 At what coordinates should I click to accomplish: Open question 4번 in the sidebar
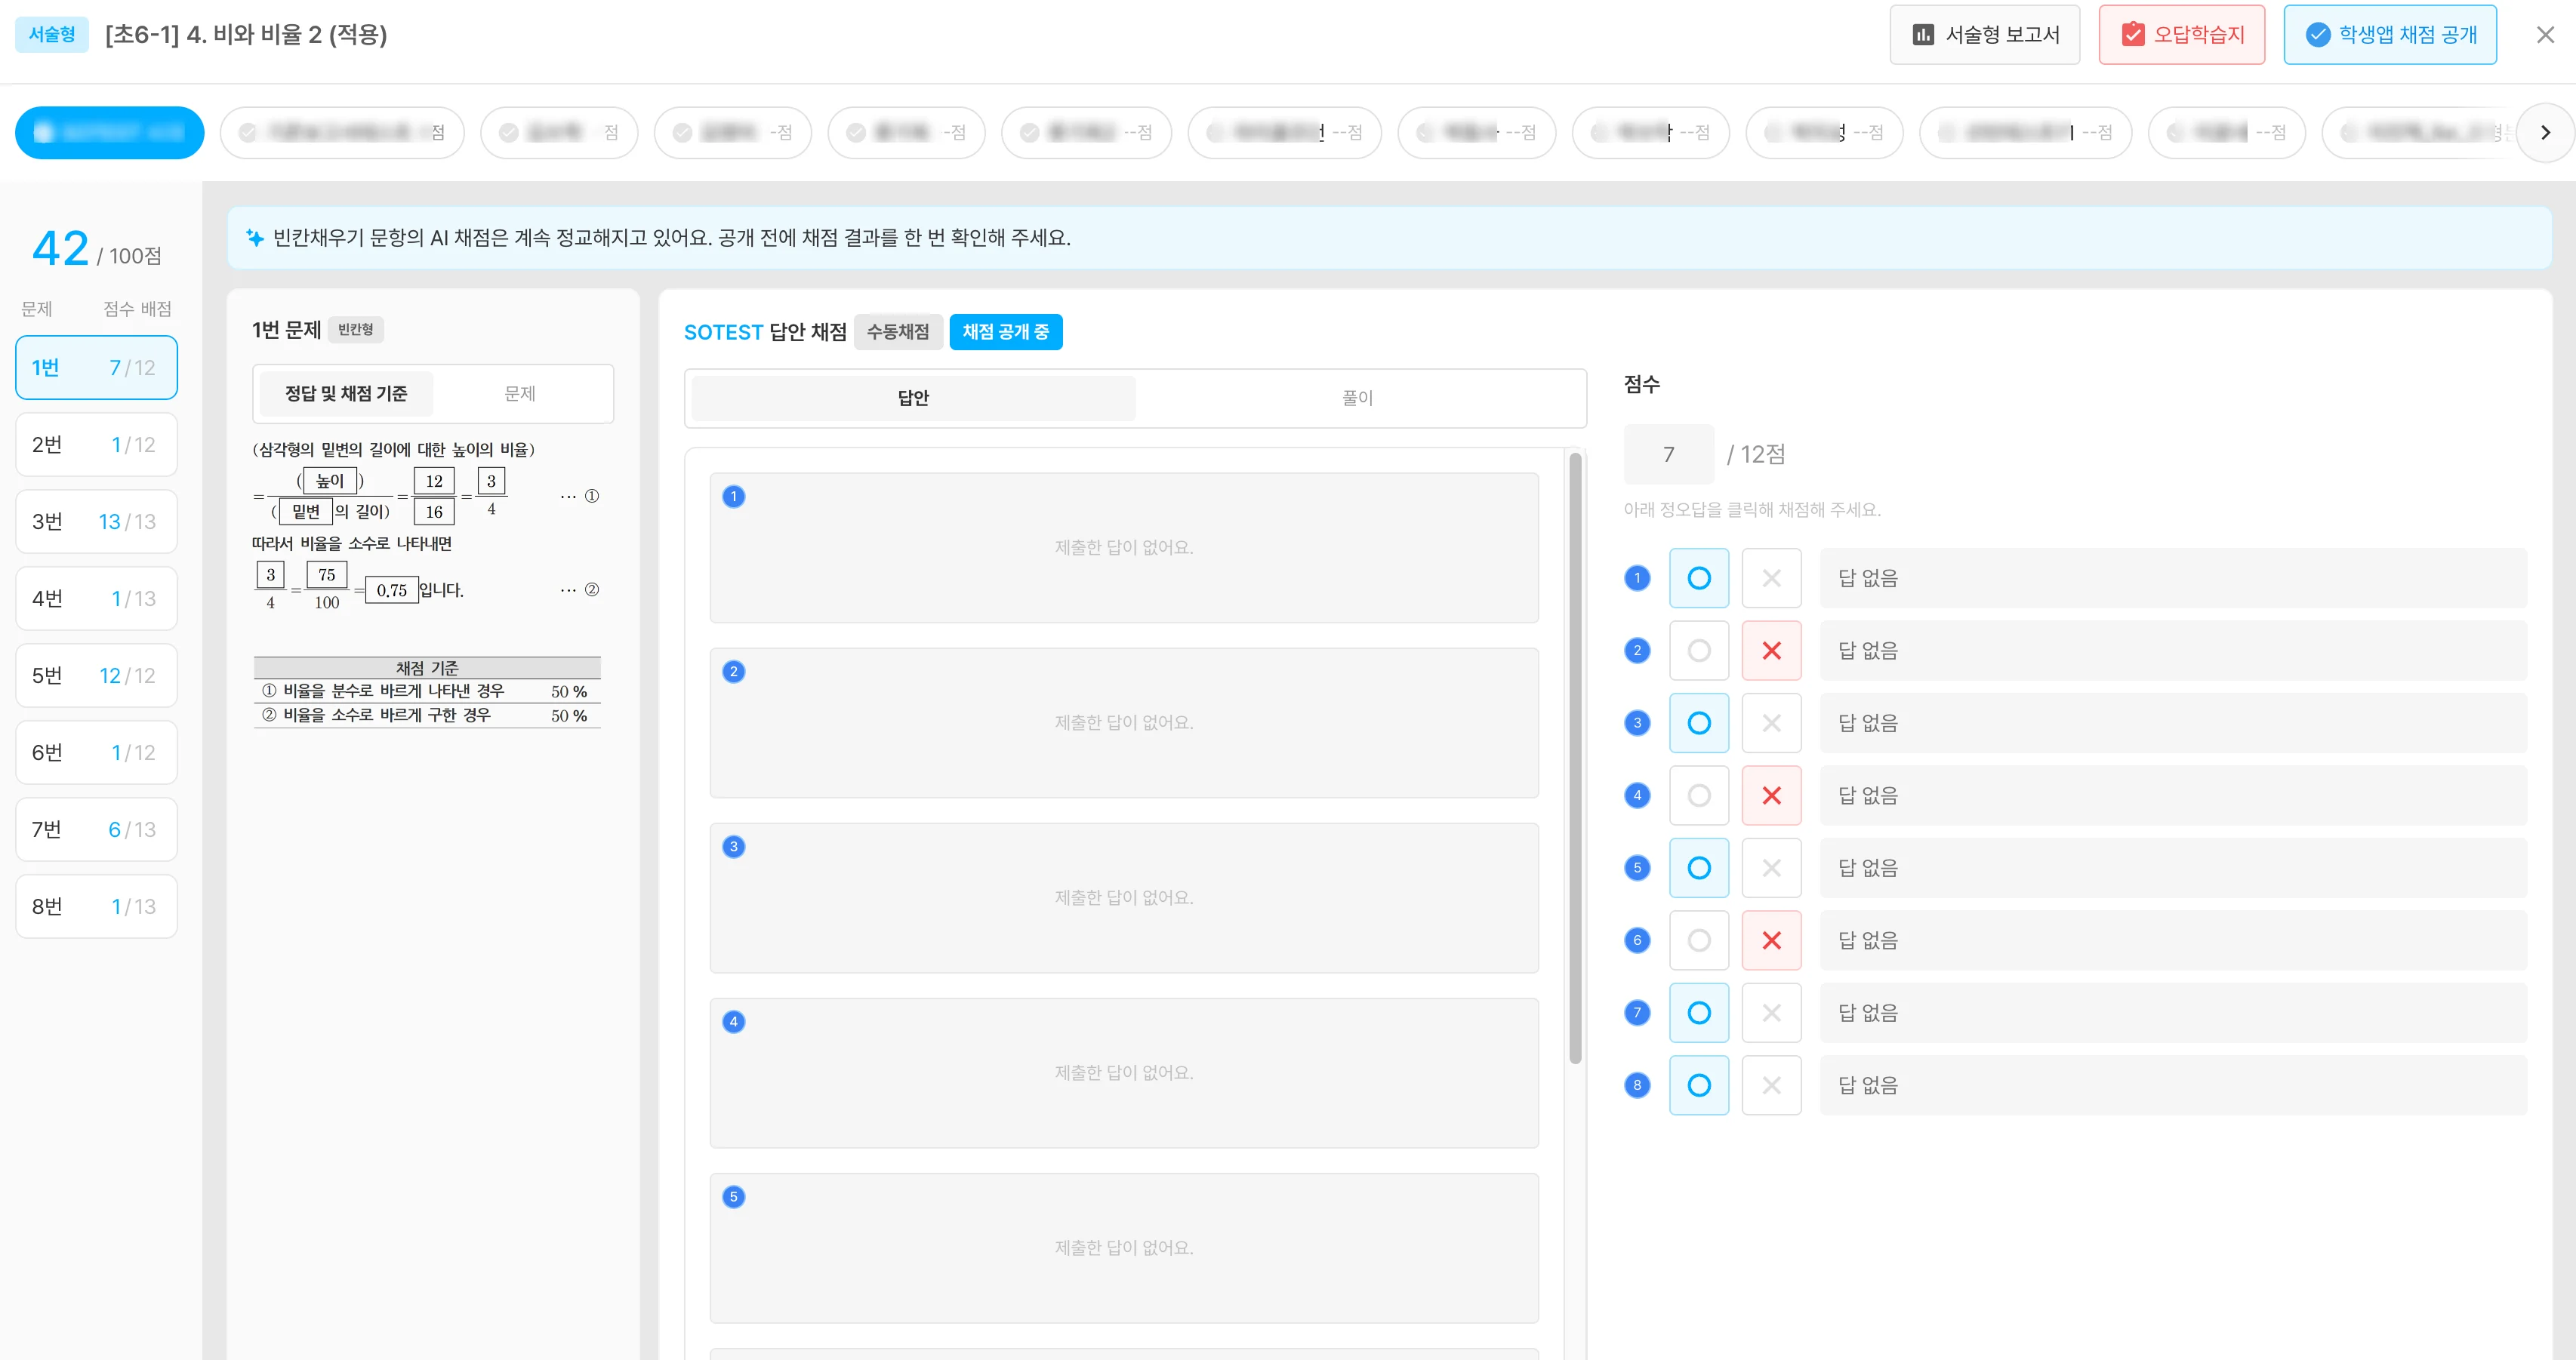[97, 599]
